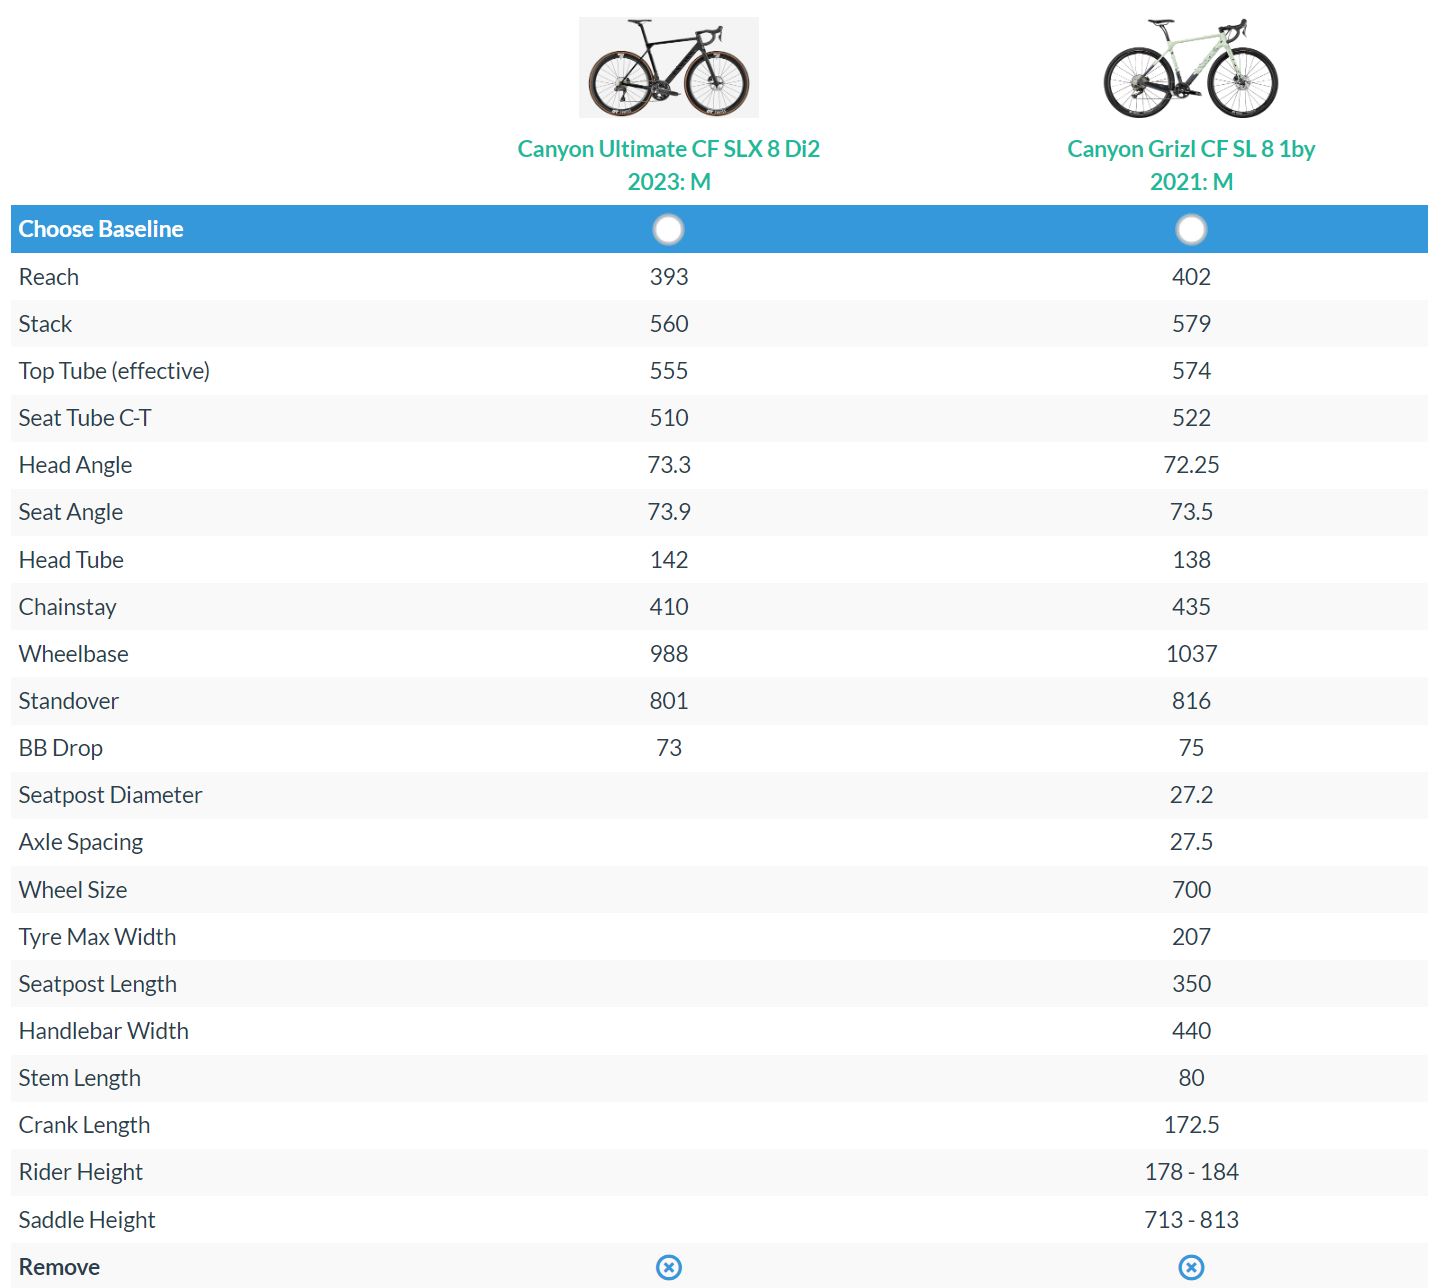Viewport: 1446px width, 1288px height.
Task: Click the Head Angle value 73.3
Action: click(x=668, y=465)
